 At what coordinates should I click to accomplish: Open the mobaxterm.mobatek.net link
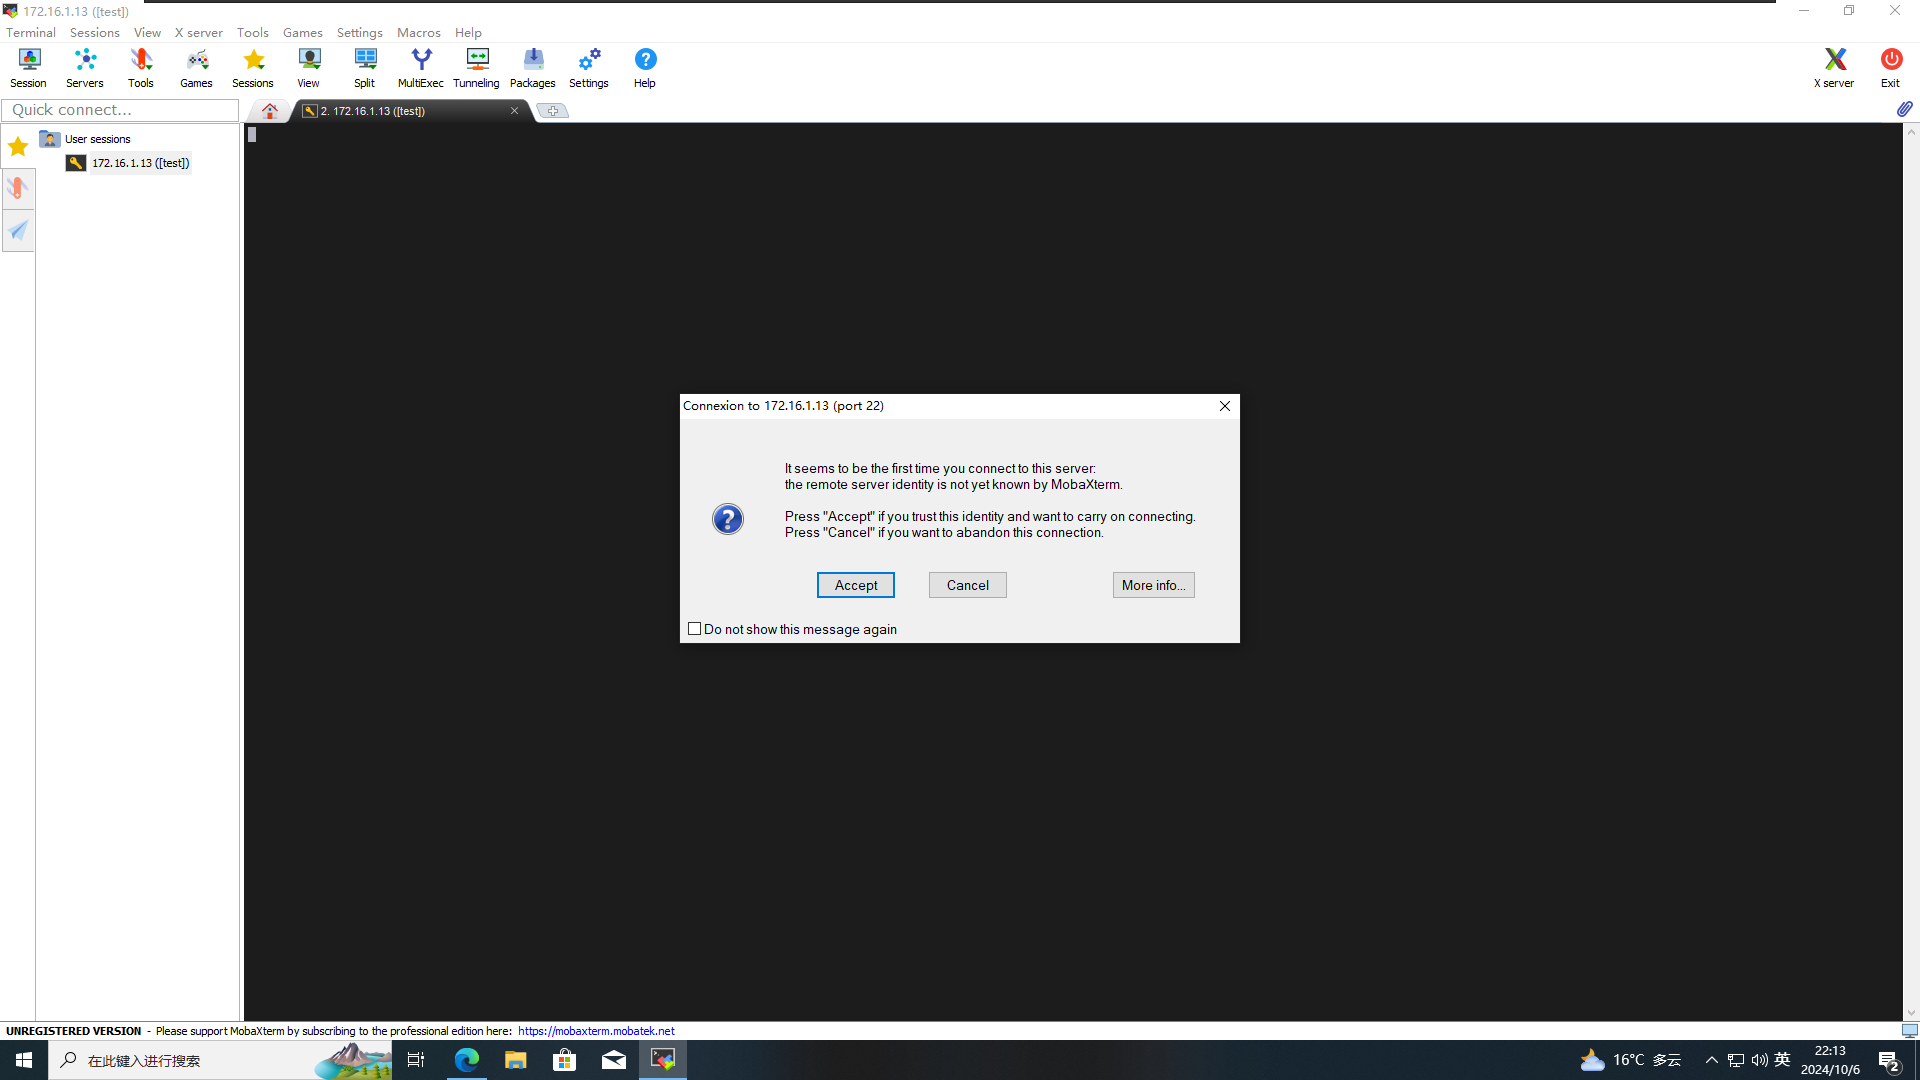coord(596,1031)
